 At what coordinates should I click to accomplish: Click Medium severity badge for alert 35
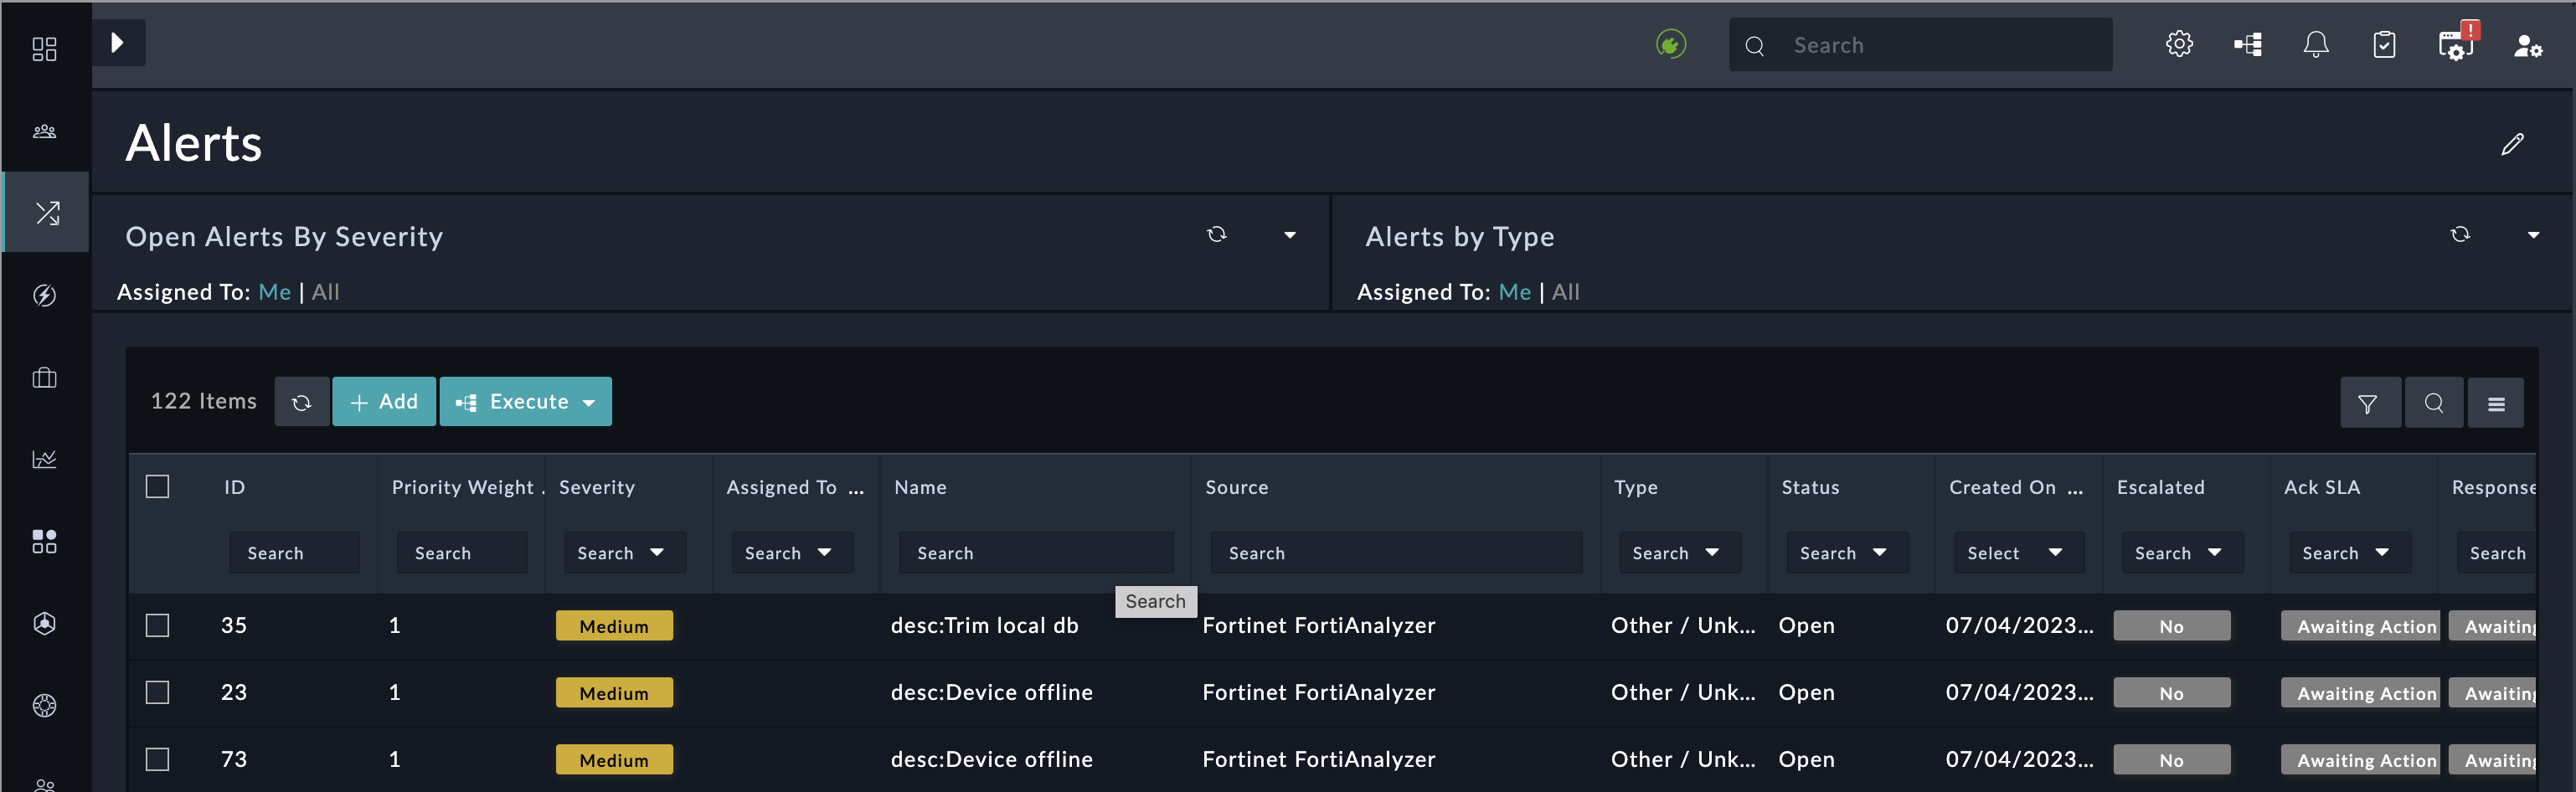pos(614,626)
